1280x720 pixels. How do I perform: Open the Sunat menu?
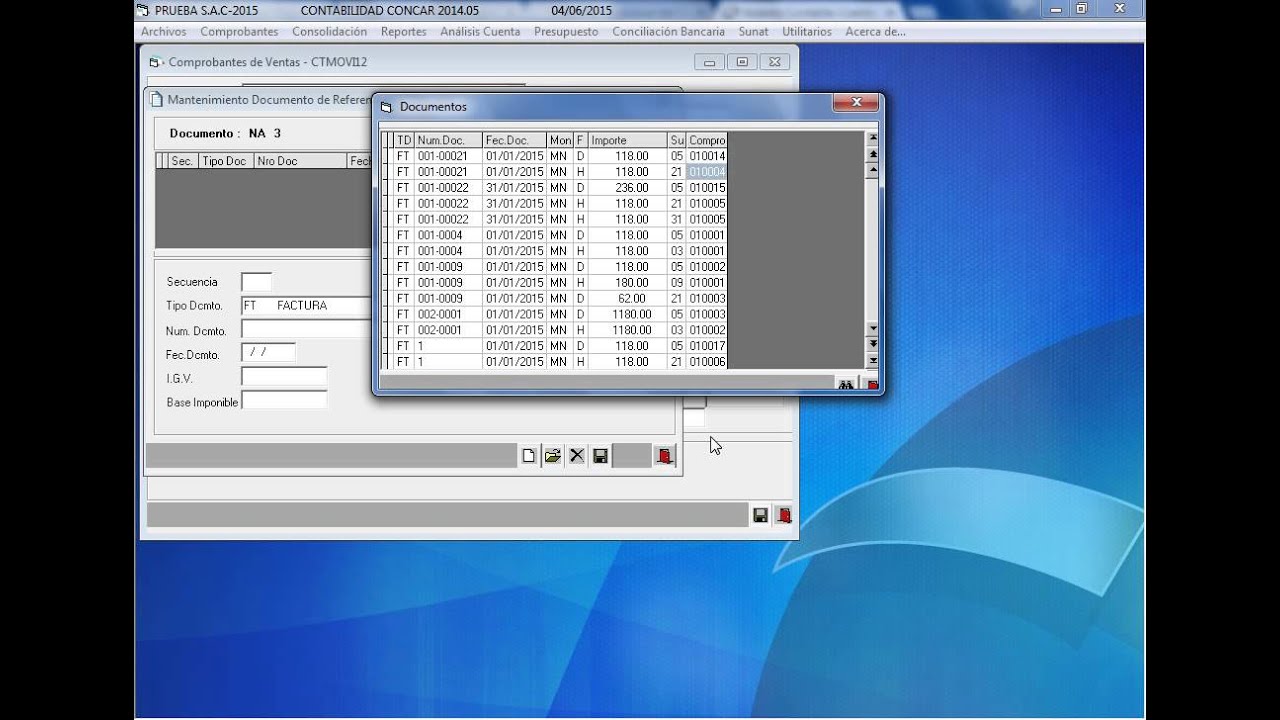pyautogui.click(x=753, y=31)
